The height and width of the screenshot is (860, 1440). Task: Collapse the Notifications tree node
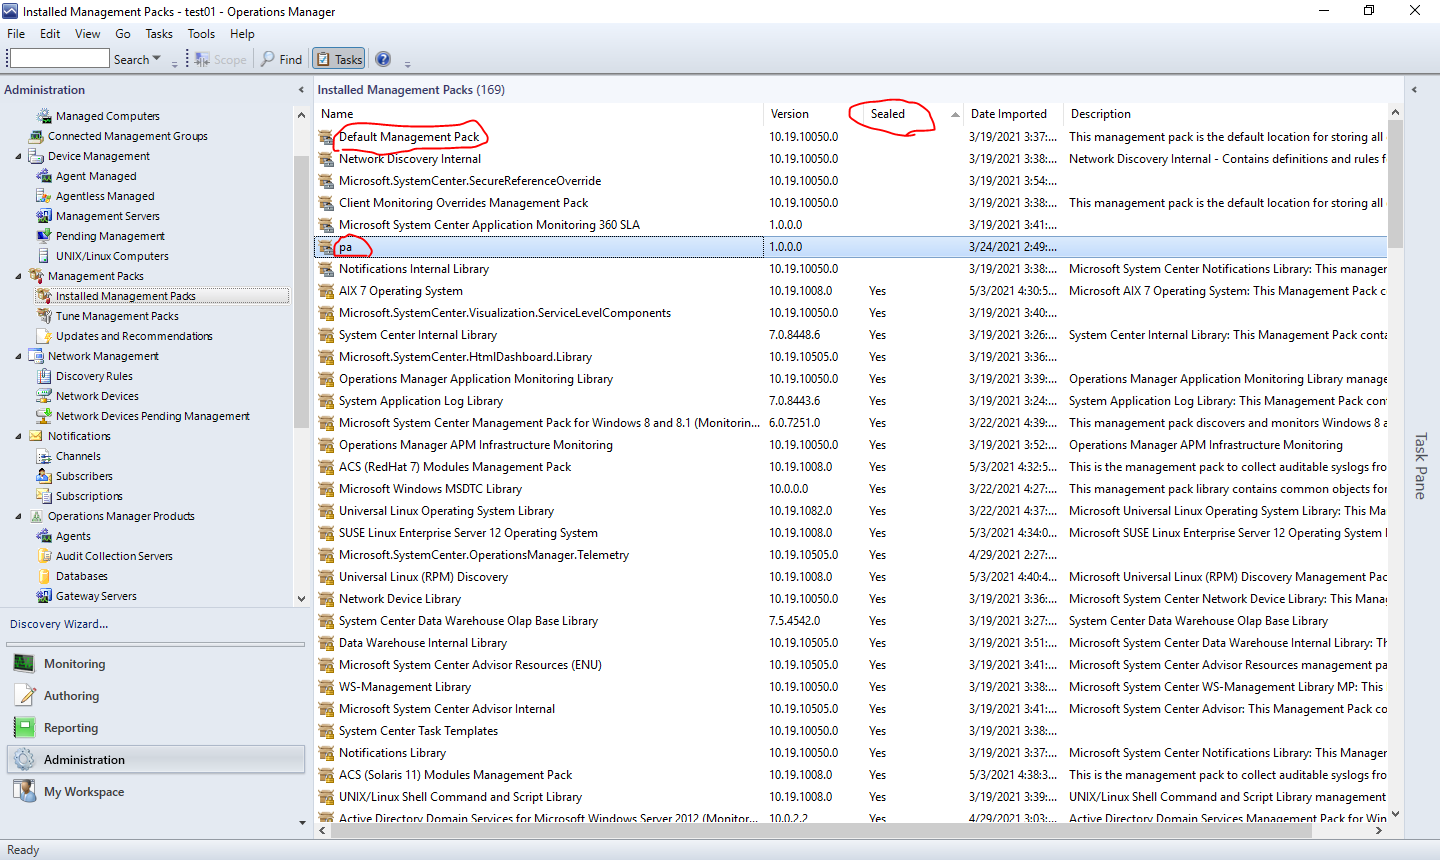point(18,436)
